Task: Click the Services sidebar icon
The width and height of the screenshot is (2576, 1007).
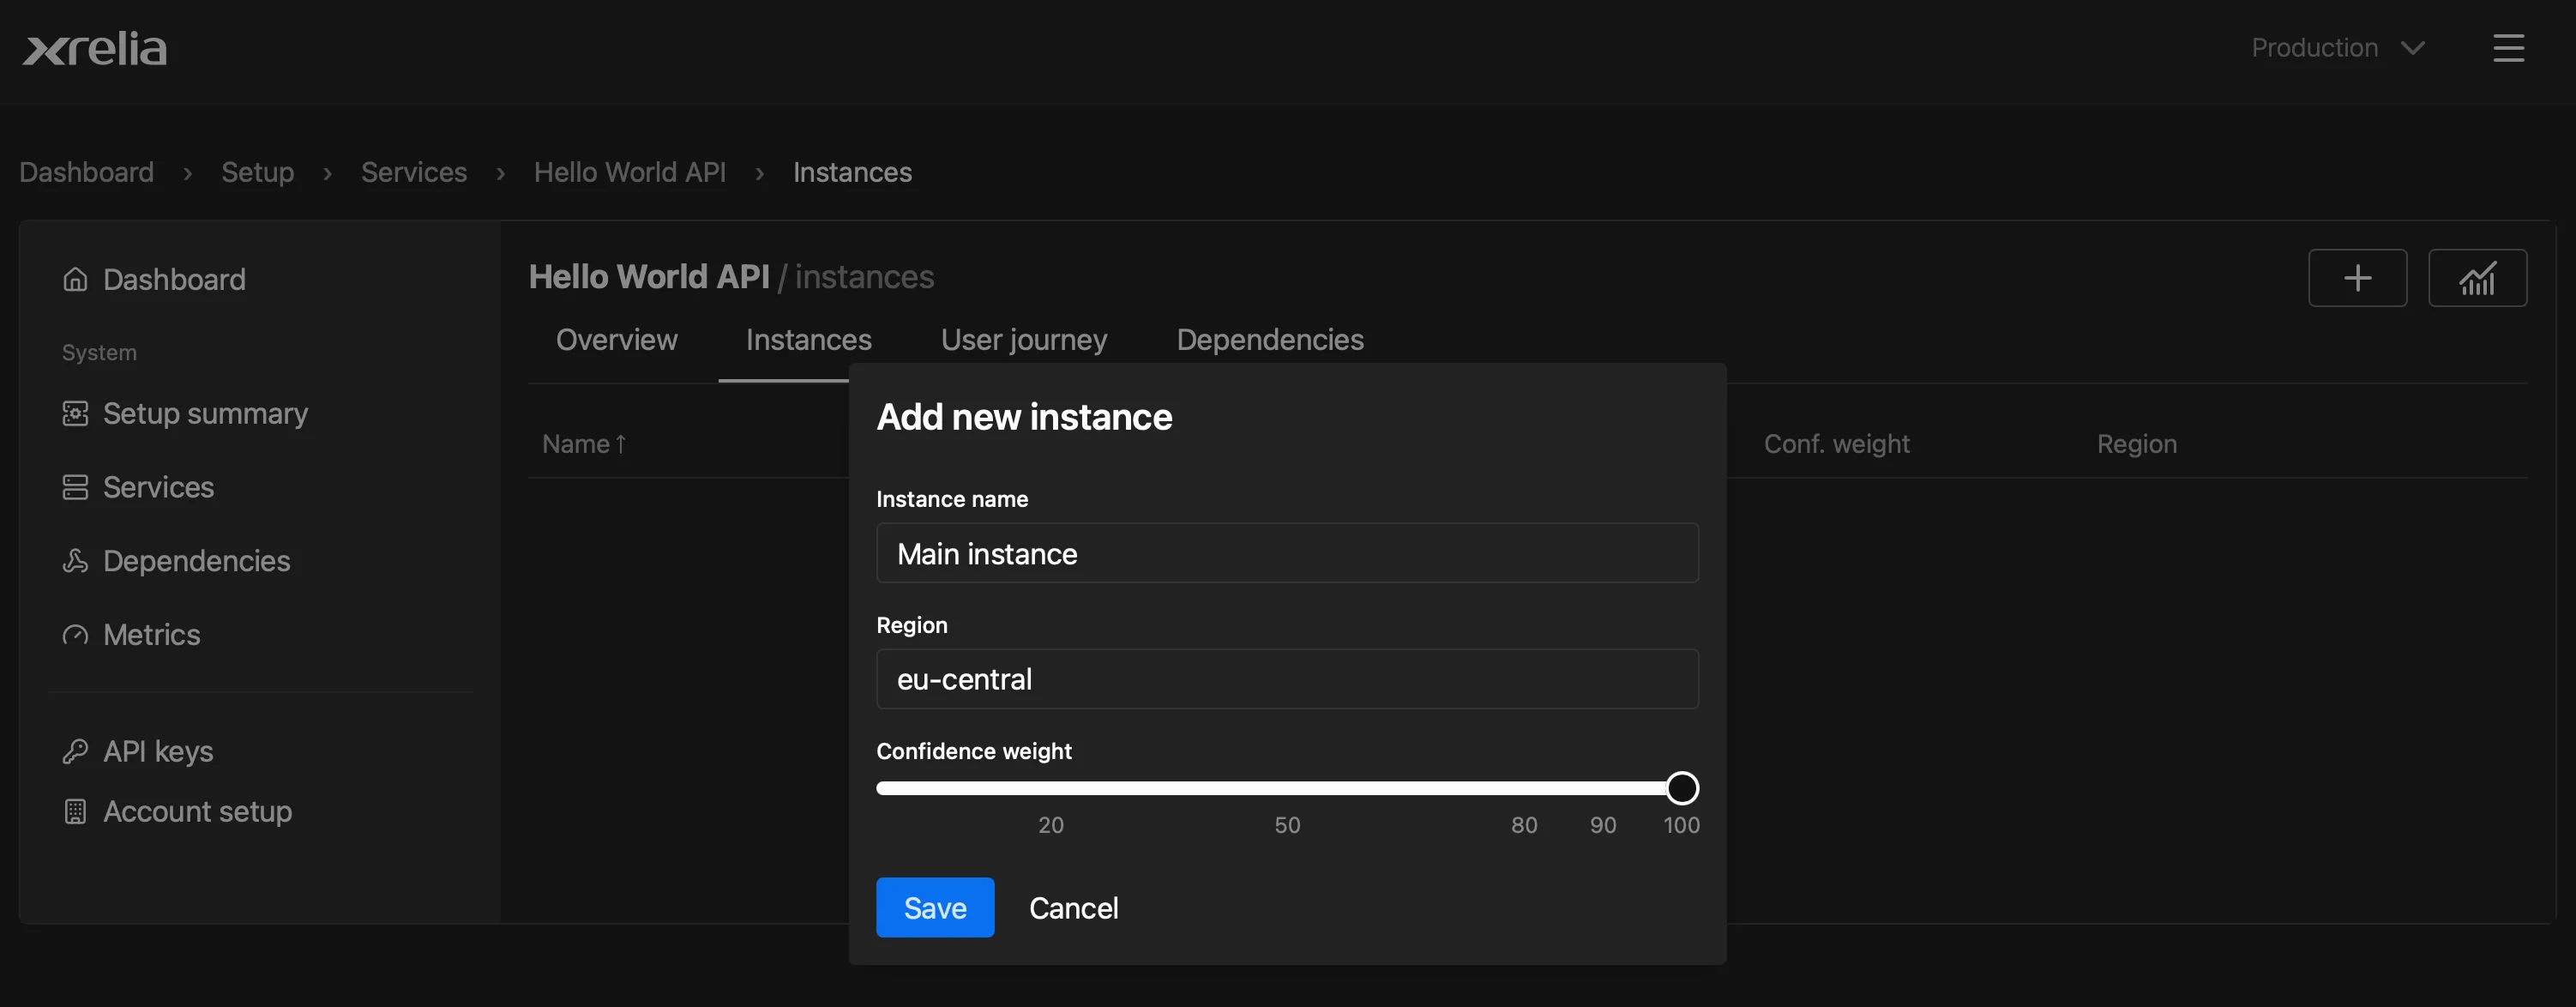Action: tap(75, 487)
